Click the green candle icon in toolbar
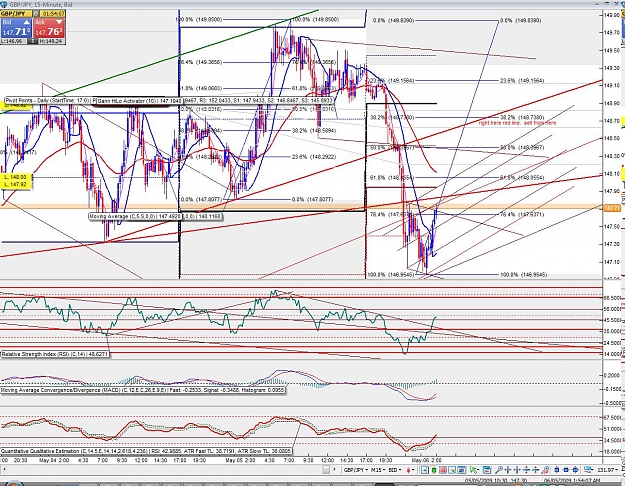 pyautogui.click(x=434, y=470)
